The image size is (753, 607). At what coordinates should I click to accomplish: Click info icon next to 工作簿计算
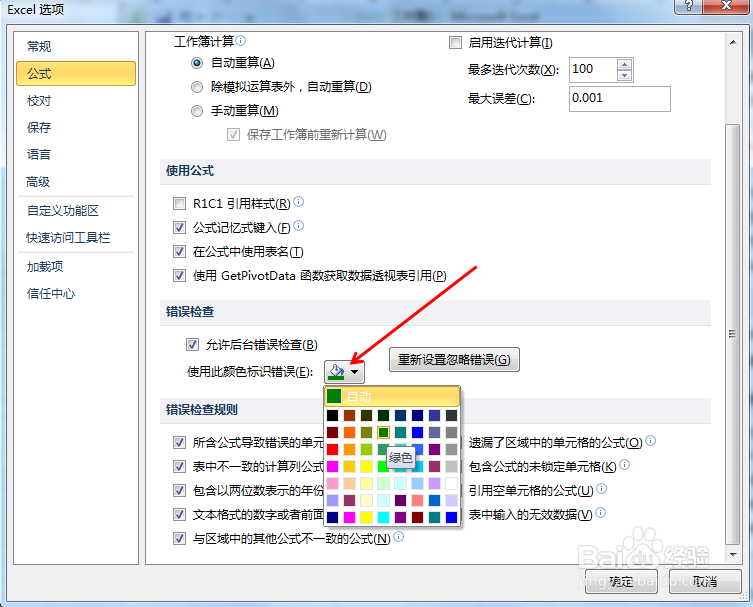[x=241, y=40]
